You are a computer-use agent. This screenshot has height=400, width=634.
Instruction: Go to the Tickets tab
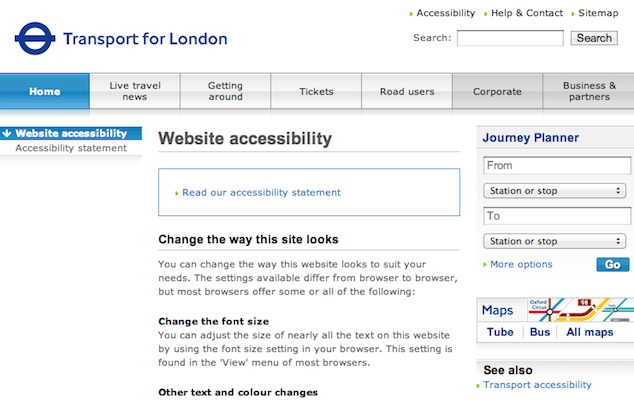(x=316, y=91)
